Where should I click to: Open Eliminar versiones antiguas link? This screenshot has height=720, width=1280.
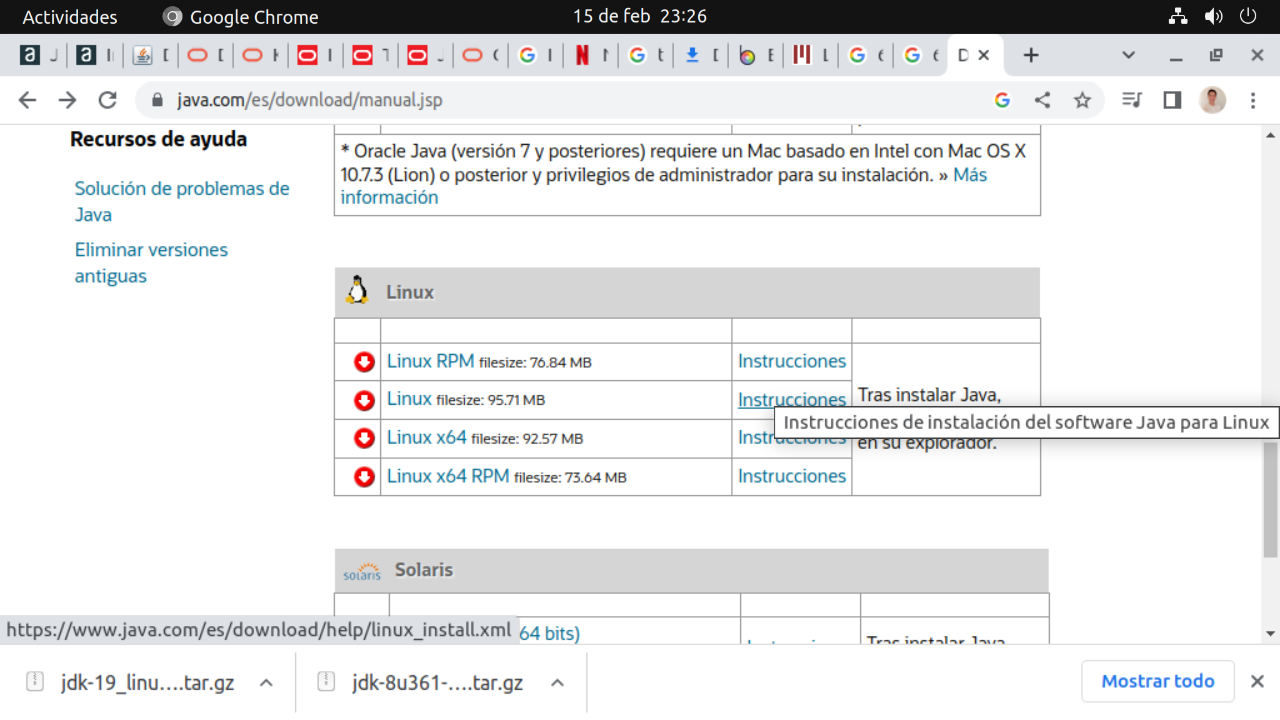(151, 262)
